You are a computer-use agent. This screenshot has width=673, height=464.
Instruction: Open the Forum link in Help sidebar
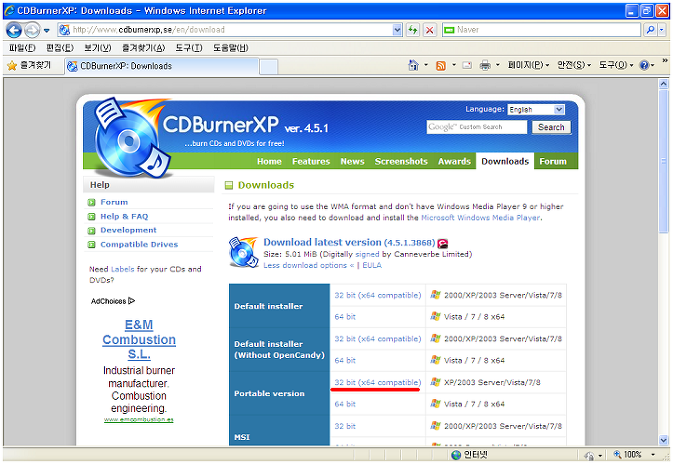click(x=114, y=202)
